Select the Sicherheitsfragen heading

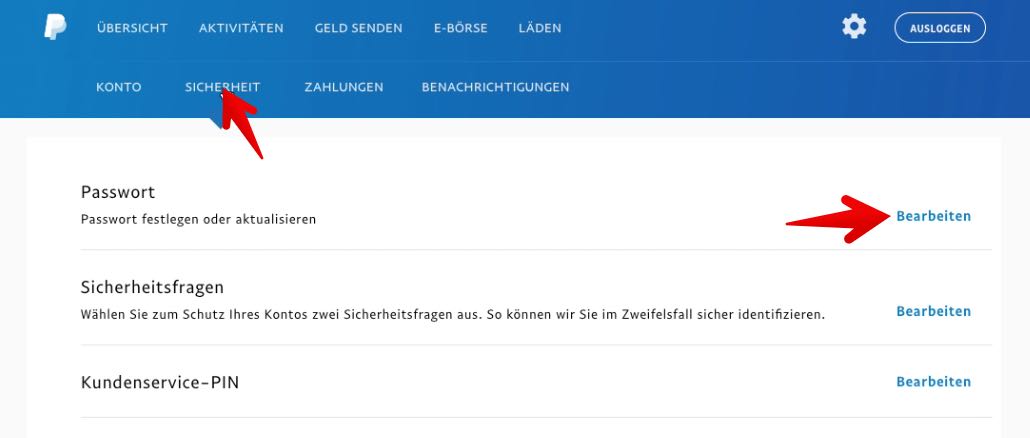(x=152, y=288)
